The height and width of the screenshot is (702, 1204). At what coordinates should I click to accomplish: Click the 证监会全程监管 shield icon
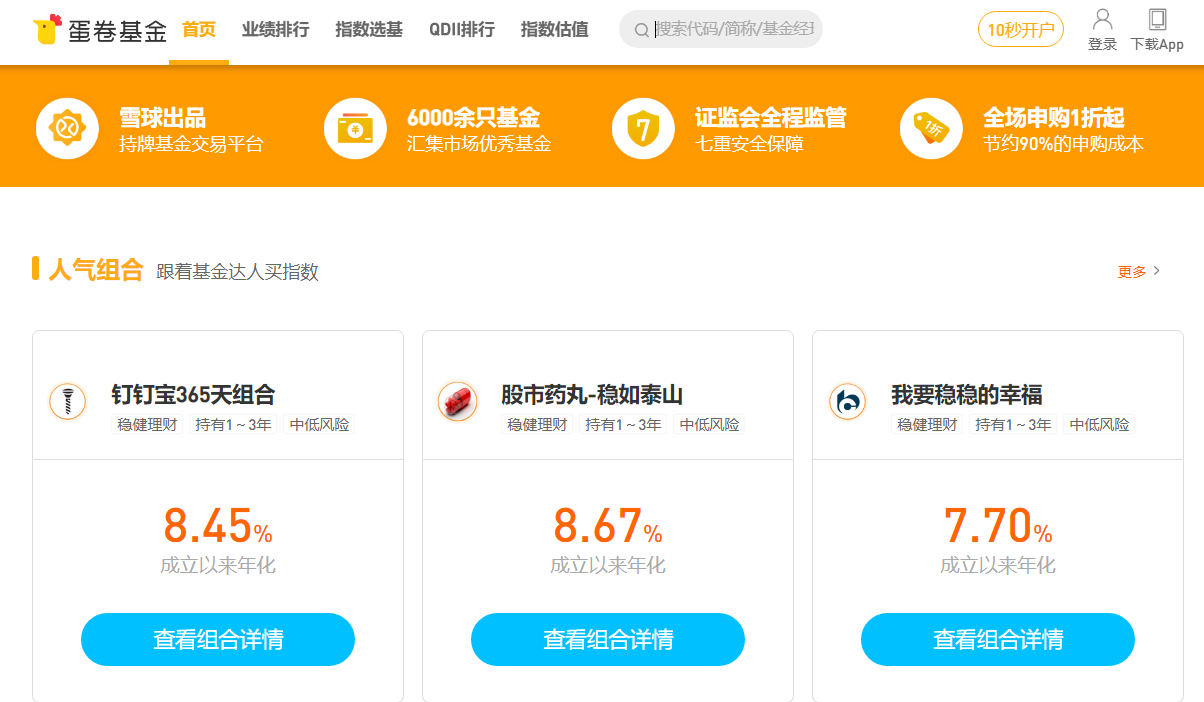643,128
